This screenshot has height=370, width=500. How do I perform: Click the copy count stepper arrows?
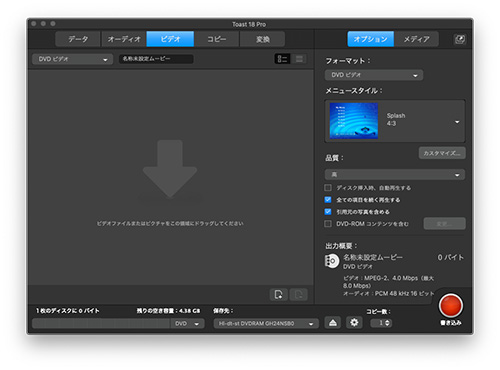pyautogui.click(x=387, y=323)
